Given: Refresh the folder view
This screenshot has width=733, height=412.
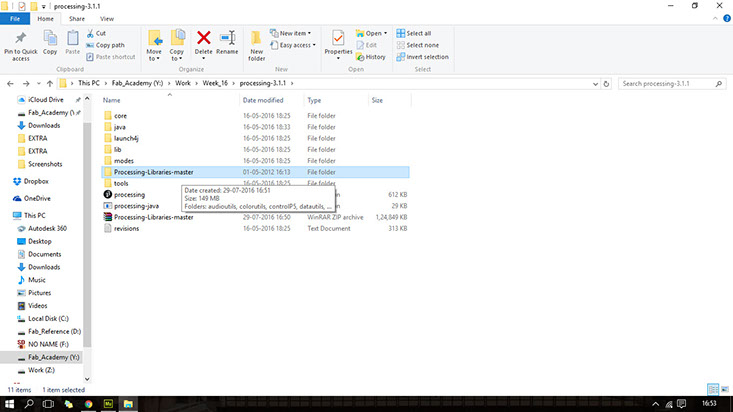Looking at the screenshot, I should 606,84.
